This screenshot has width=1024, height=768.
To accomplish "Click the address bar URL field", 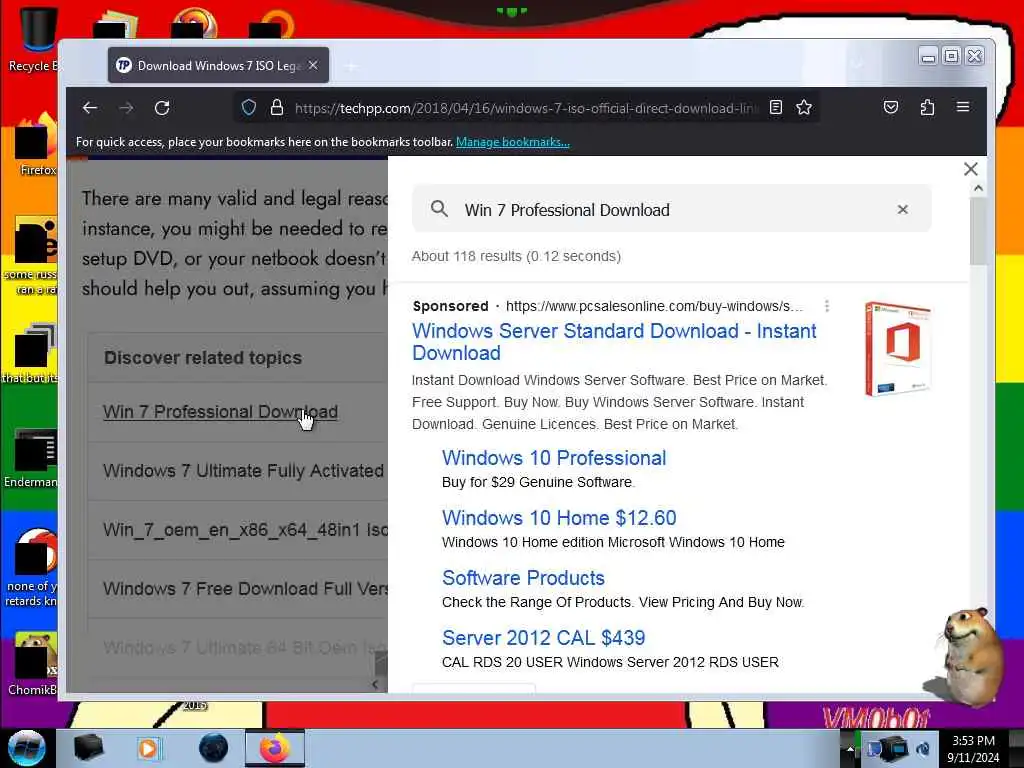I will point(526,108).
